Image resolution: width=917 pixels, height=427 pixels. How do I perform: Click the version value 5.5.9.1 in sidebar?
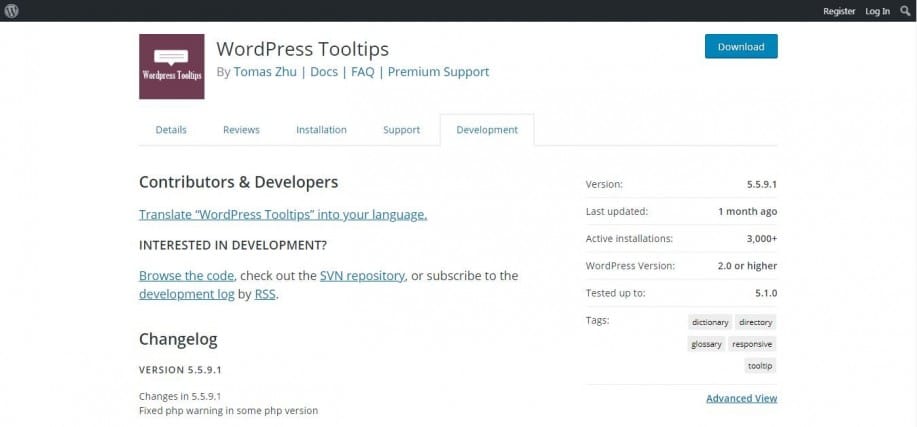(x=761, y=184)
